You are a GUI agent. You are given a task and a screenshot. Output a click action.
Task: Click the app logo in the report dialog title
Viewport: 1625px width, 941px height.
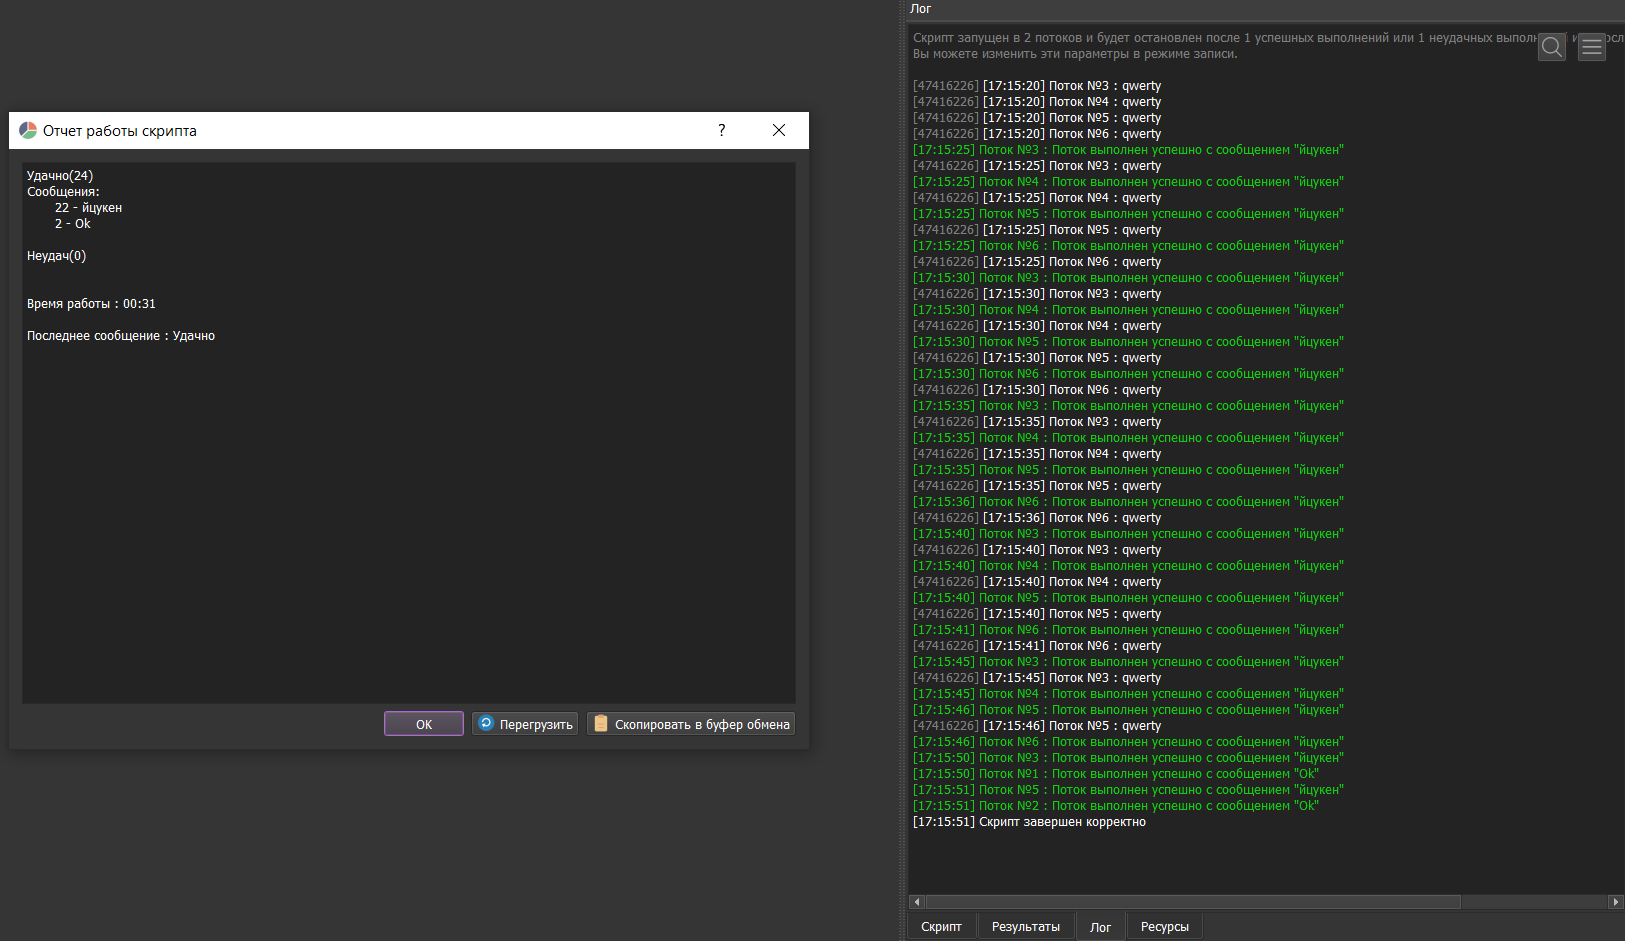(x=28, y=131)
